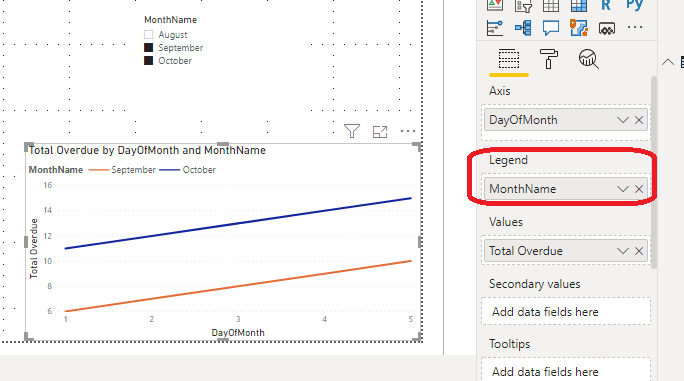Select the Matrix visual icon
This screenshot has width=684, height=381.
pos(579,5)
